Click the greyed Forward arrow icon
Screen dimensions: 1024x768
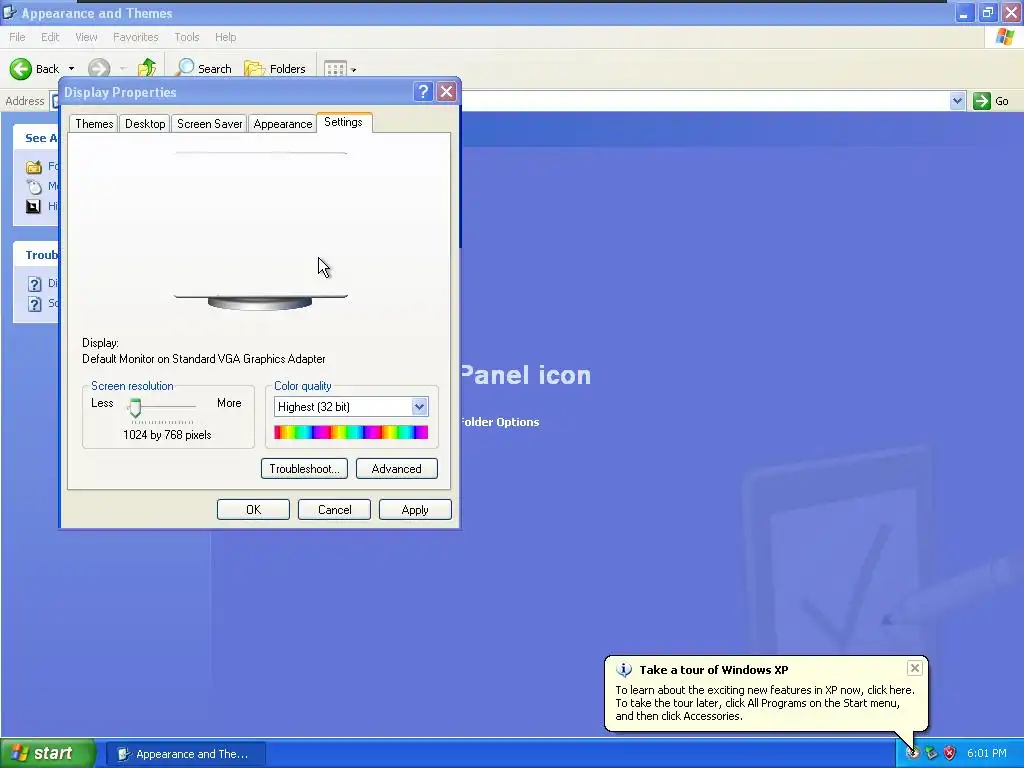tap(99, 69)
